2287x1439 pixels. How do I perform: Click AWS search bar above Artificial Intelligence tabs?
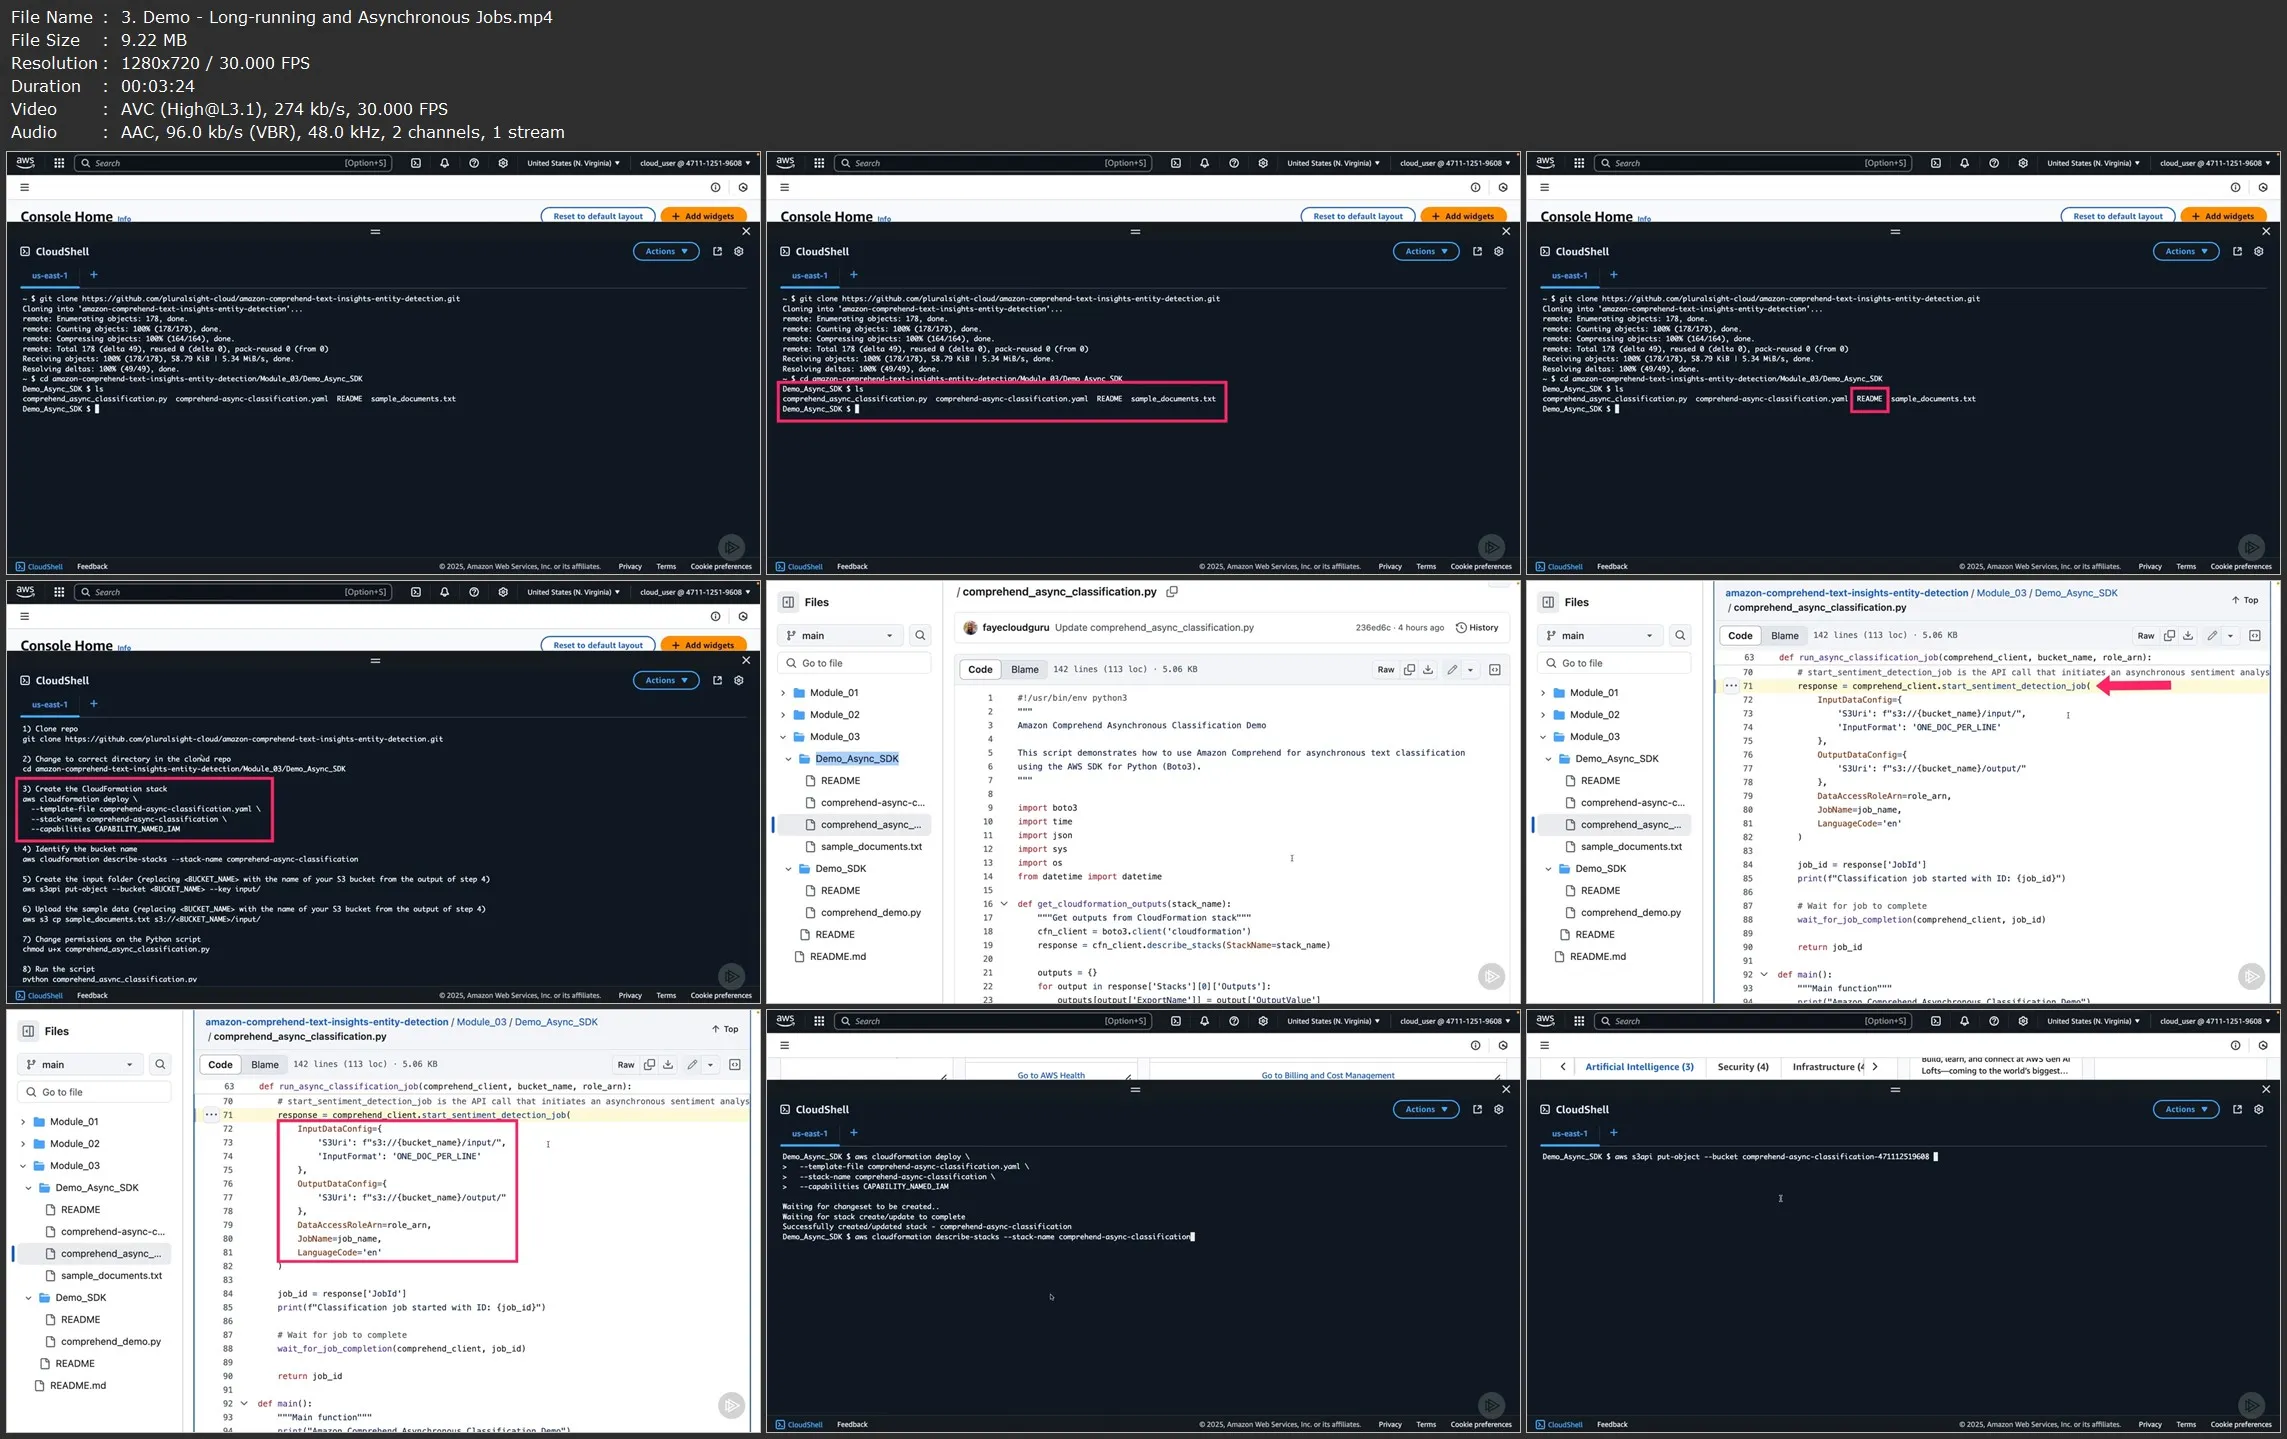click(1752, 1021)
